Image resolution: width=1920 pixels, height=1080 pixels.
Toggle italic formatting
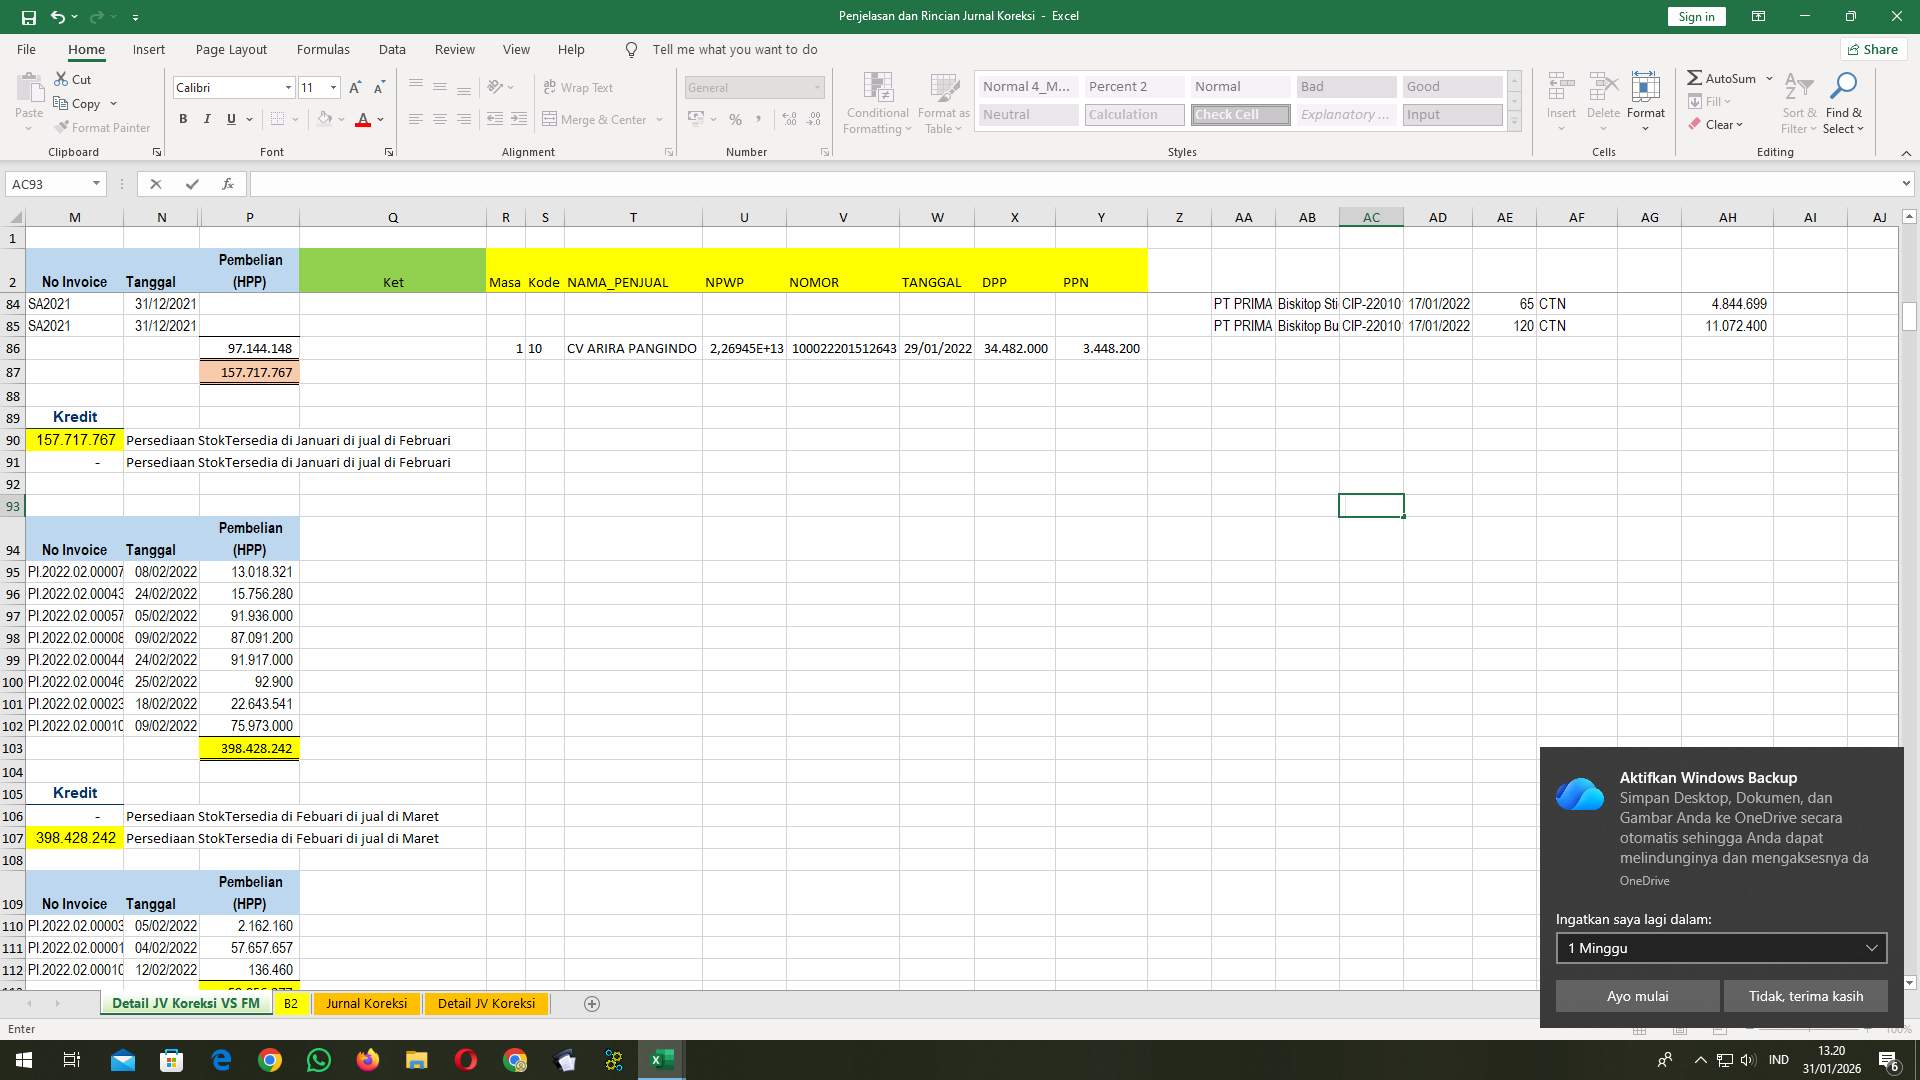pos(207,118)
